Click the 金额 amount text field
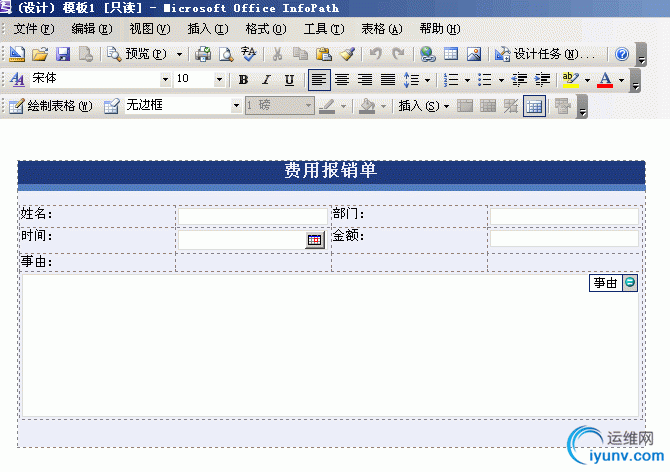Screen dimensions: 670x472 [x=564, y=239]
